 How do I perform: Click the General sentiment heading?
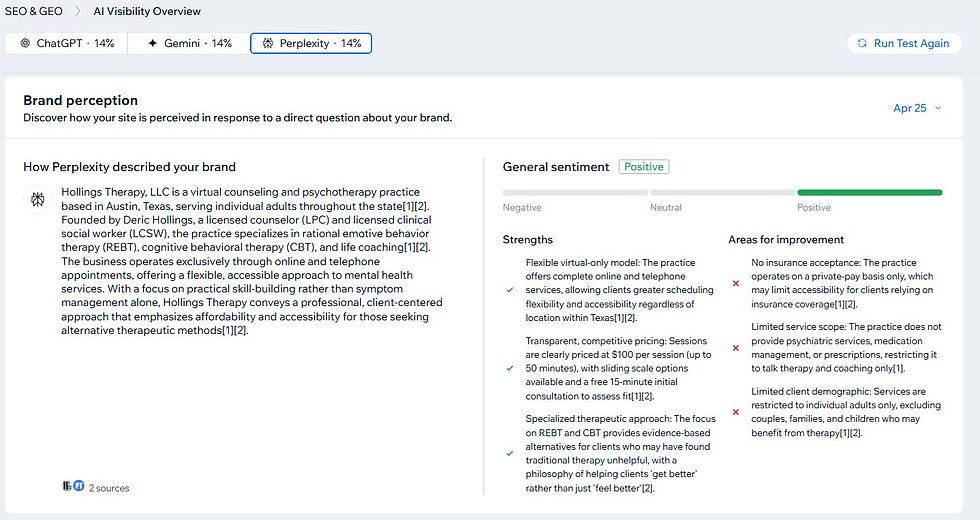pos(556,167)
